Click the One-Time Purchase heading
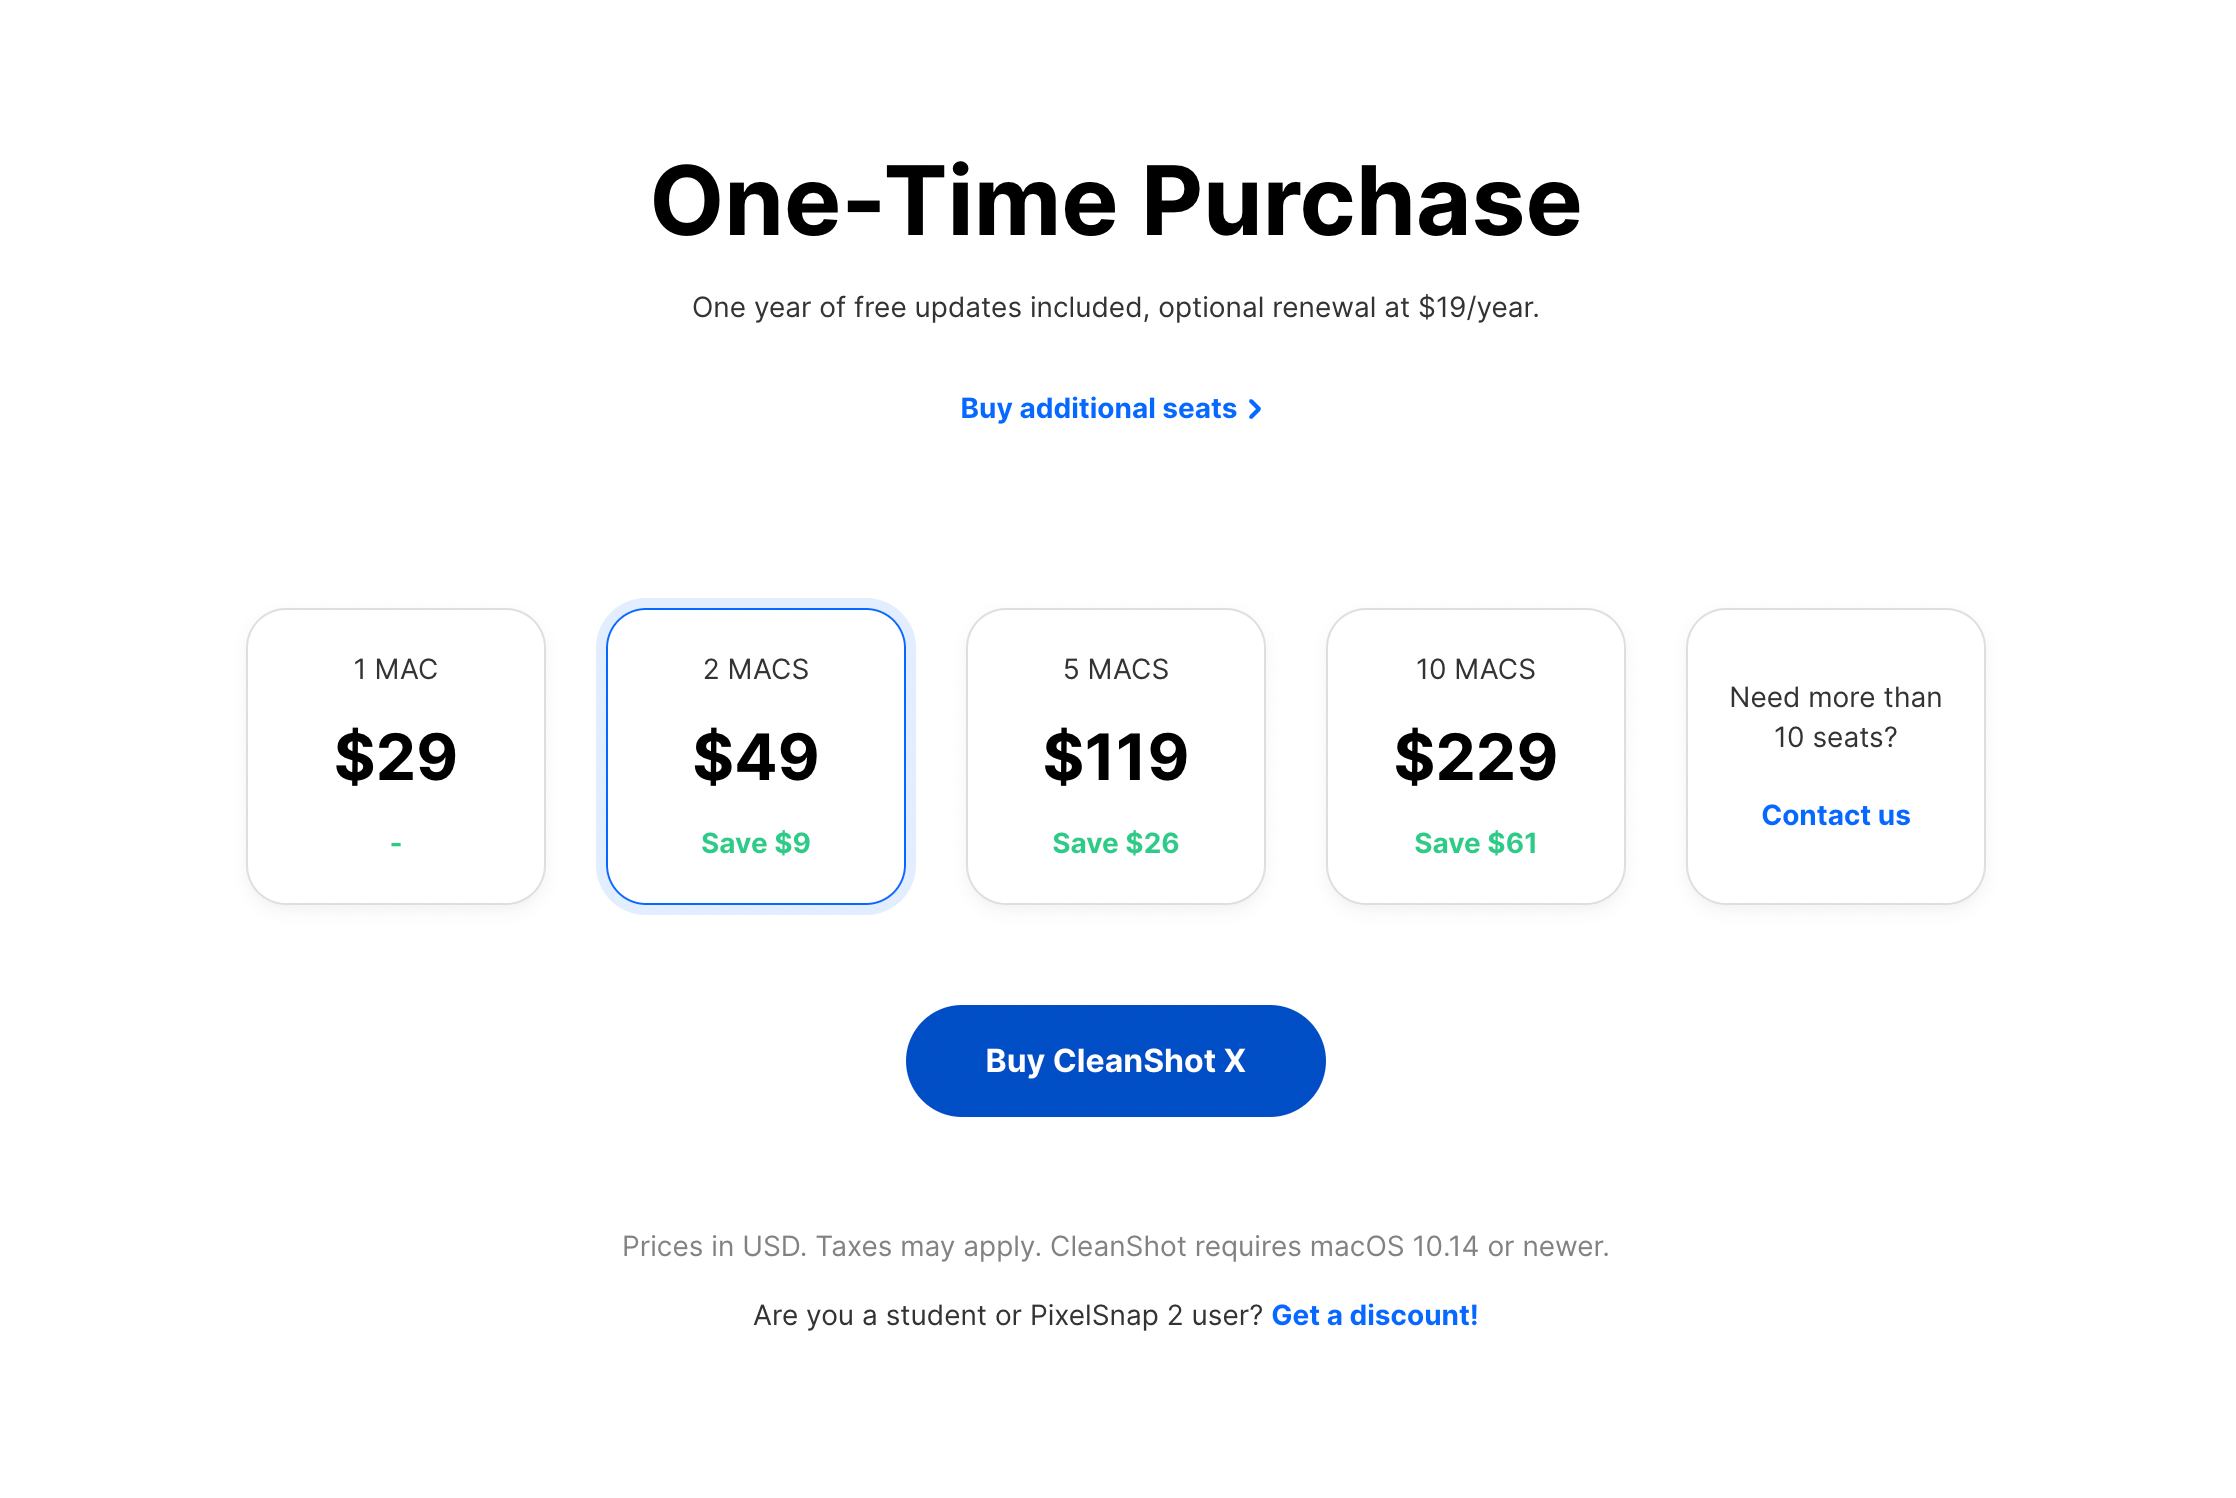 [x=1116, y=202]
